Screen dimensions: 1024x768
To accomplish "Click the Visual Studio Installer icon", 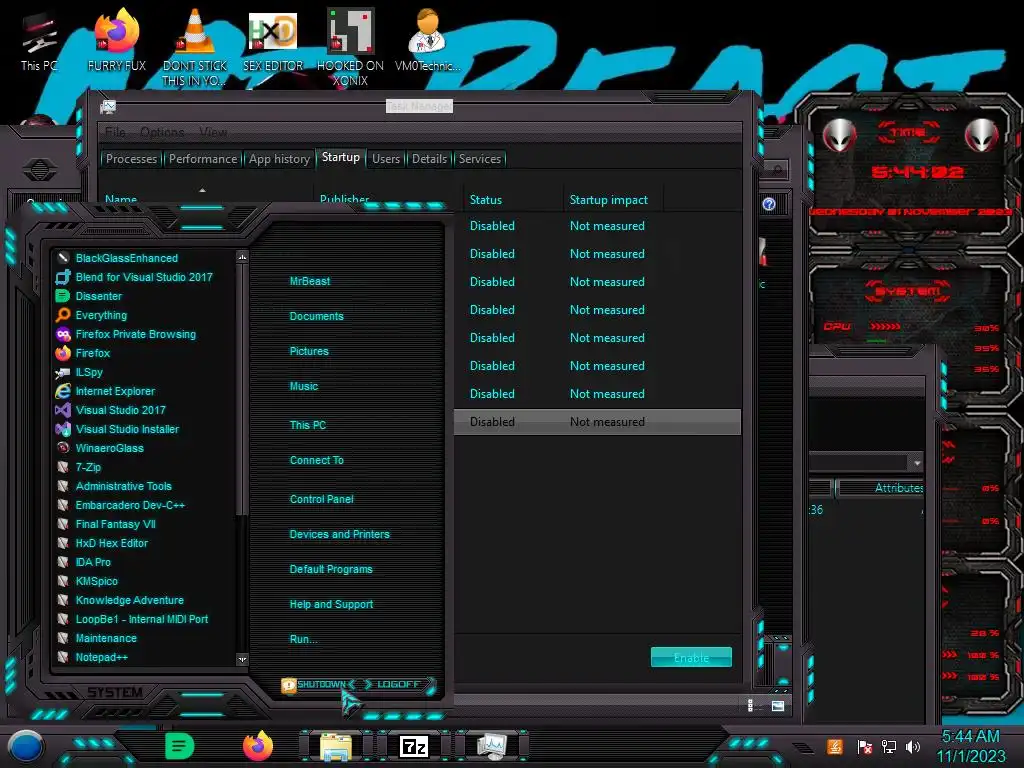I will point(63,429).
